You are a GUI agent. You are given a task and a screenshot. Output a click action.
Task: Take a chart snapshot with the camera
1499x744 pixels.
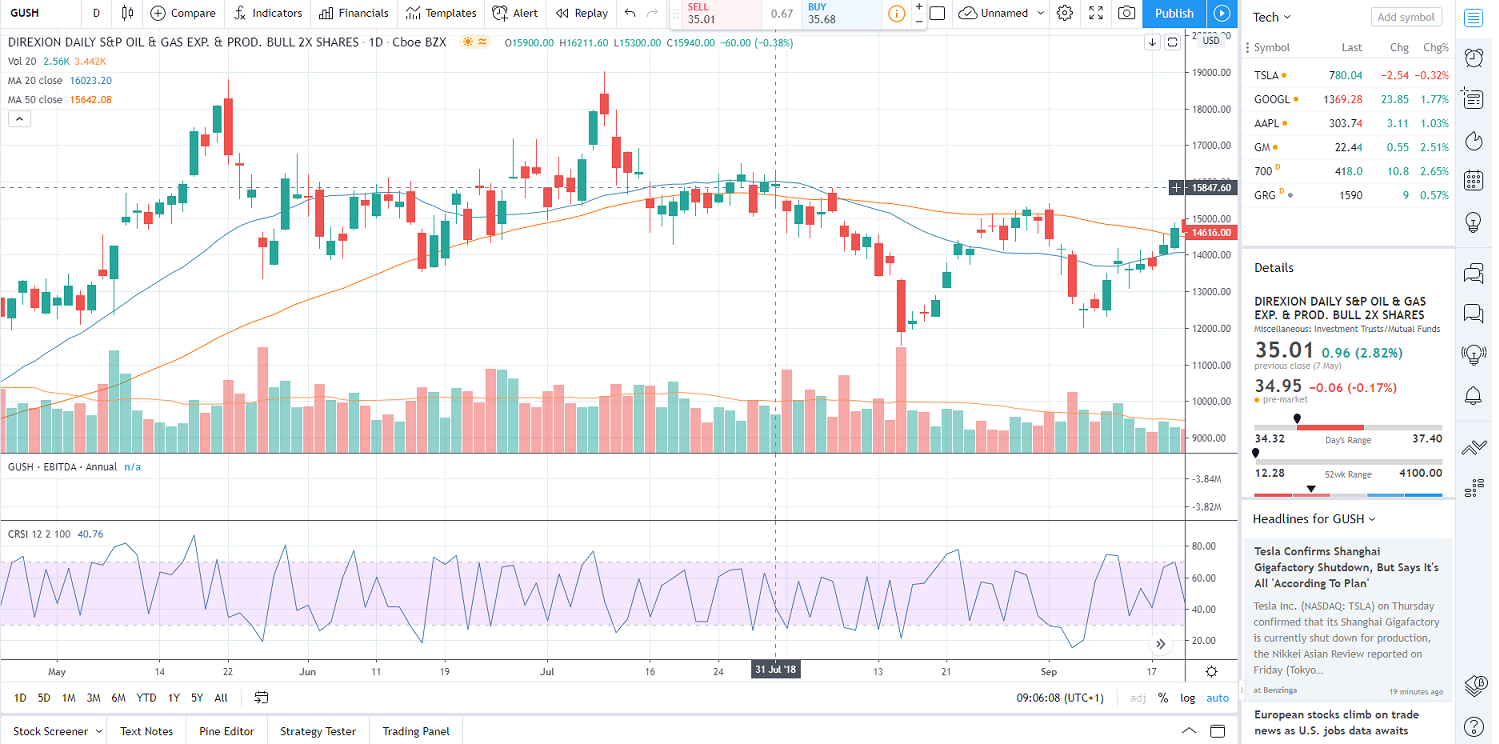[1127, 13]
